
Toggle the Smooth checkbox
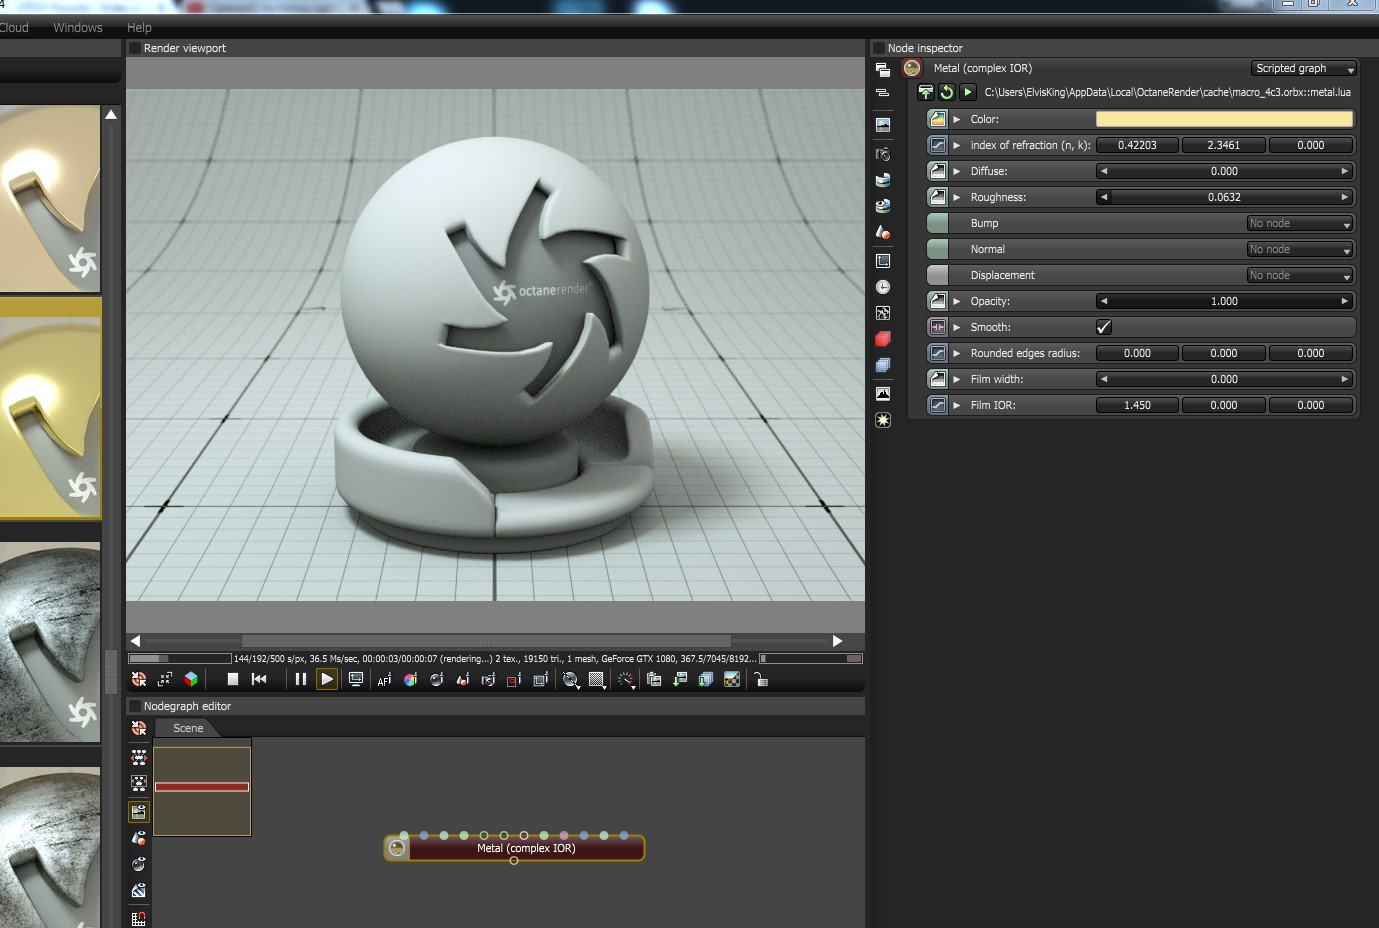click(1104, 327)
